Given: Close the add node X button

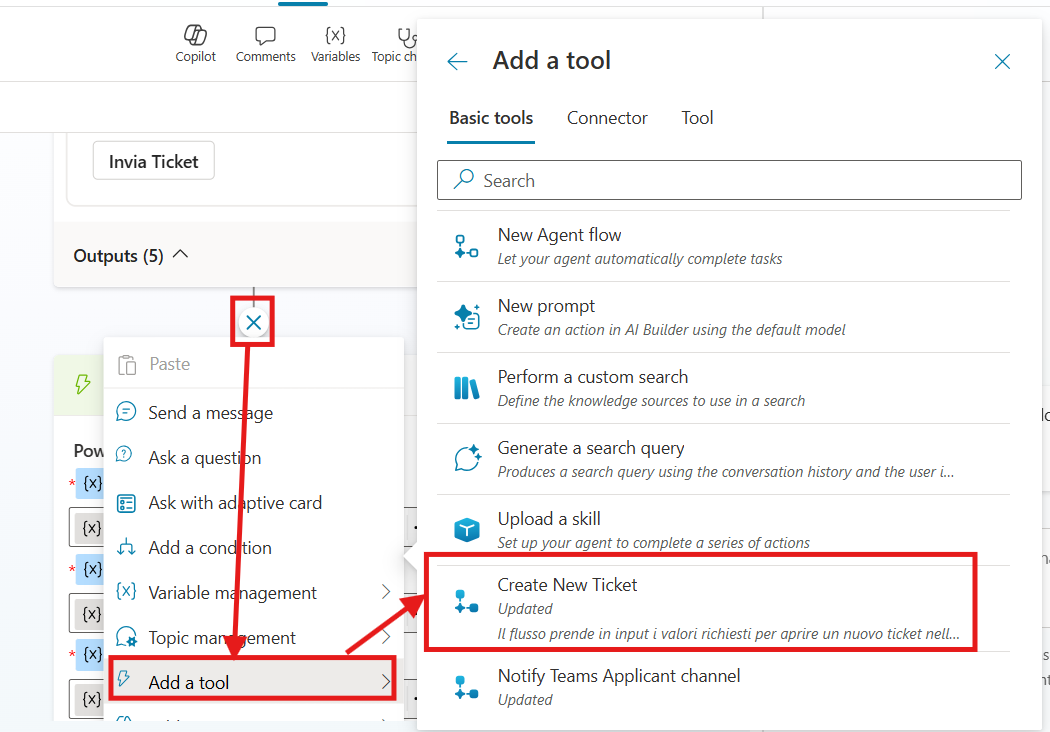Looking at the screenshot, I should coord(254,322).
